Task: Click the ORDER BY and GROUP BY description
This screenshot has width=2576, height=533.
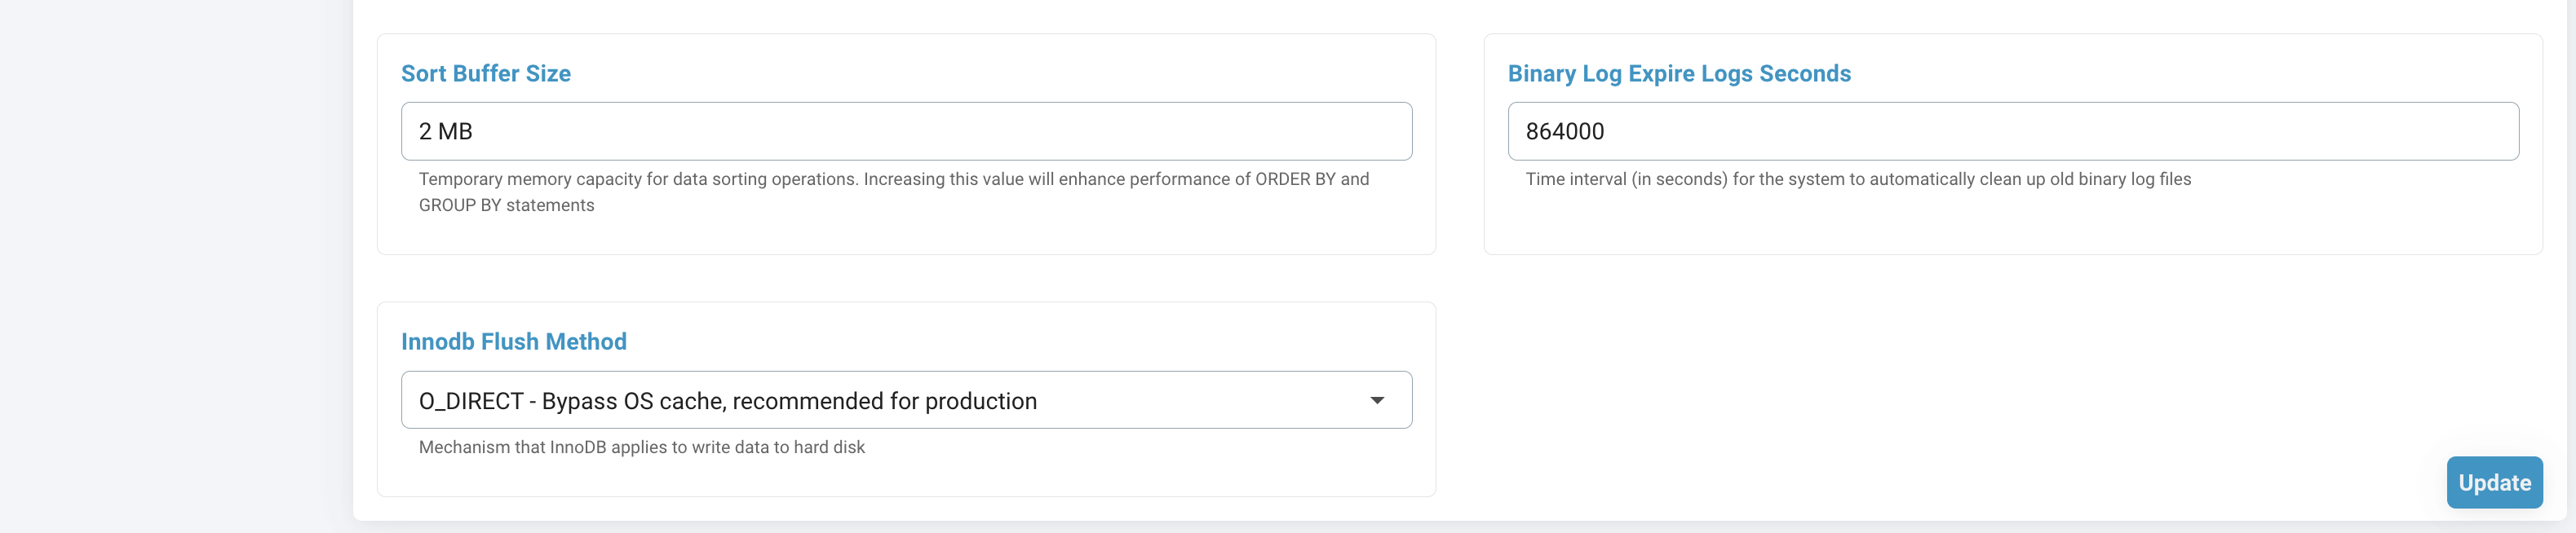Action: (893, 192)
